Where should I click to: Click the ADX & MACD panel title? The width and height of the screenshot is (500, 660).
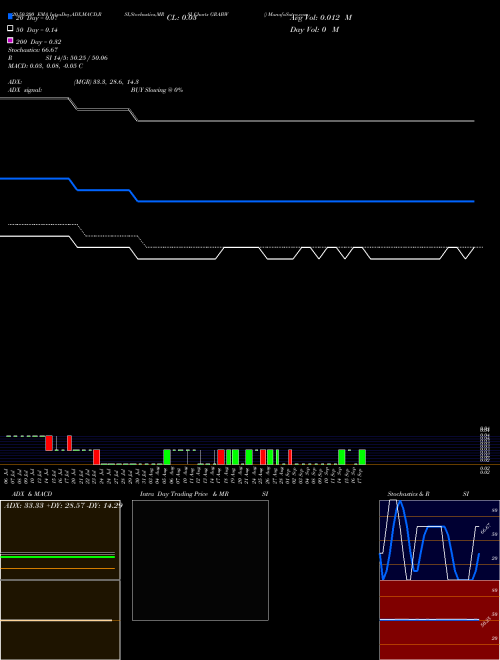[x=32, y=494]
